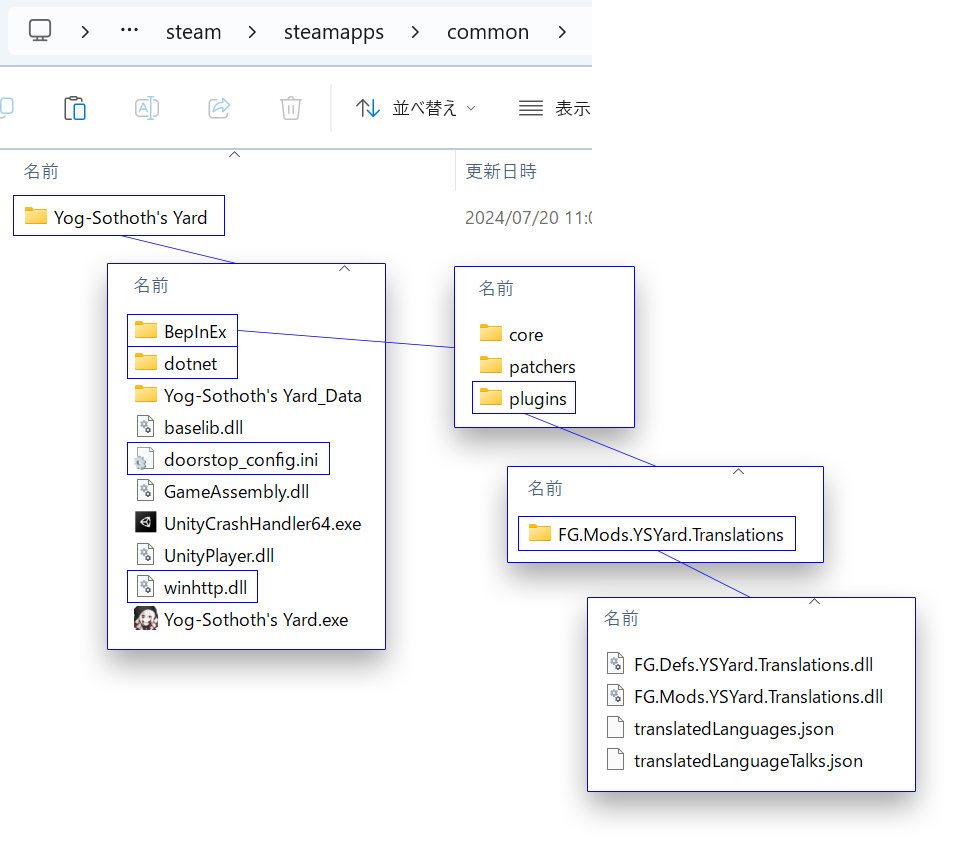Select the Yog-Sothoth's Yard_Data name
Image resolution: width=959 pixels, height=859 pixels.
(262, 396)
